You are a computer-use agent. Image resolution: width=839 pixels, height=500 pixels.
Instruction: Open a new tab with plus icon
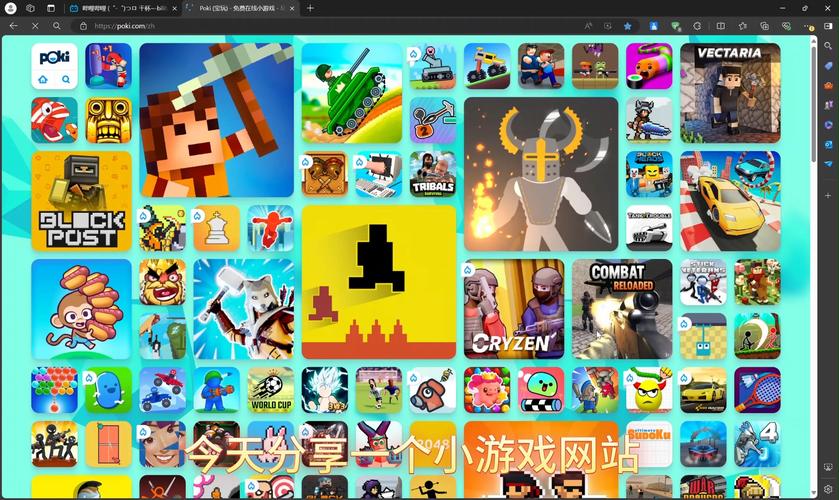pyautogui.click(x=310, y=8)
